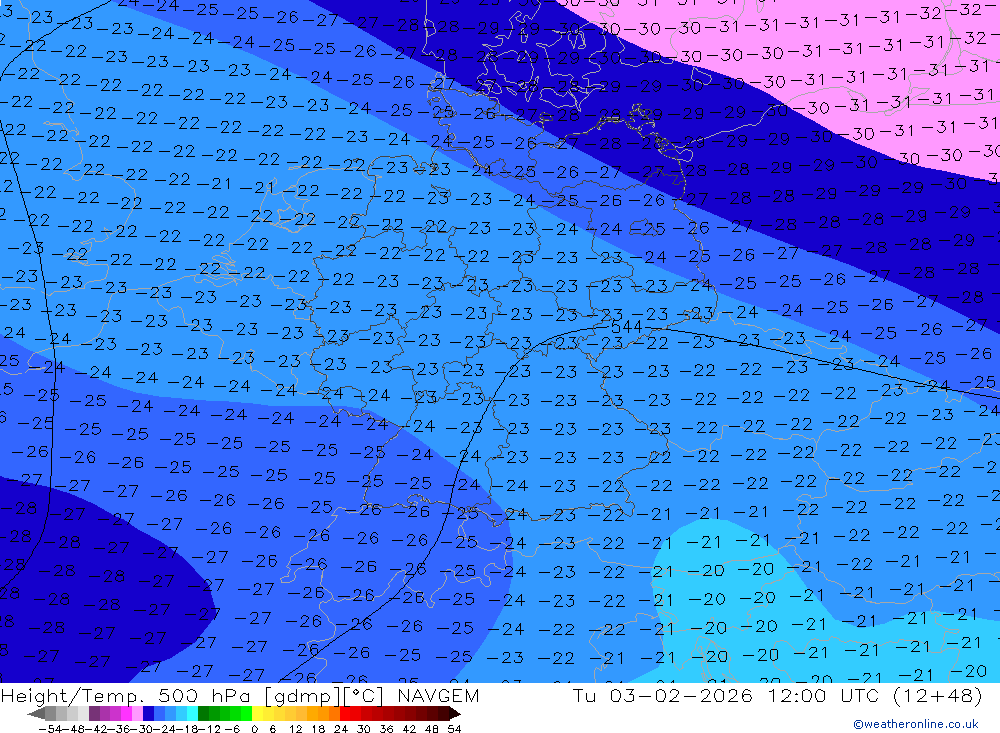Click the 'Tu 03-02-2026' date text

click(663, 695)
